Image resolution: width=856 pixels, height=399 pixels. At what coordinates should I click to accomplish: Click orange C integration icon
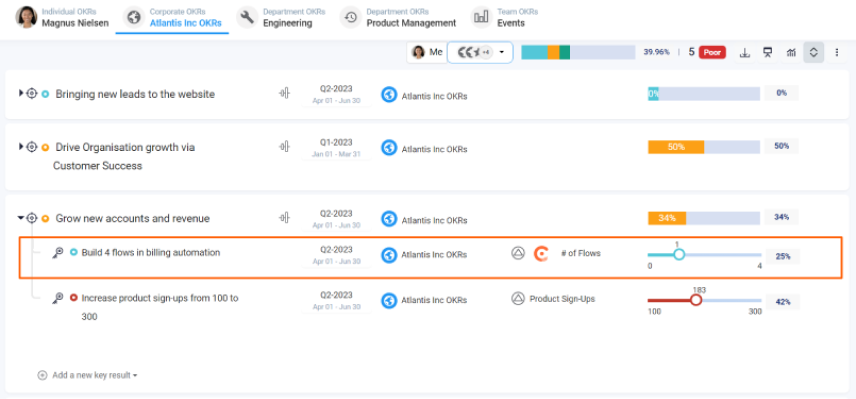(x=540, y=254)
